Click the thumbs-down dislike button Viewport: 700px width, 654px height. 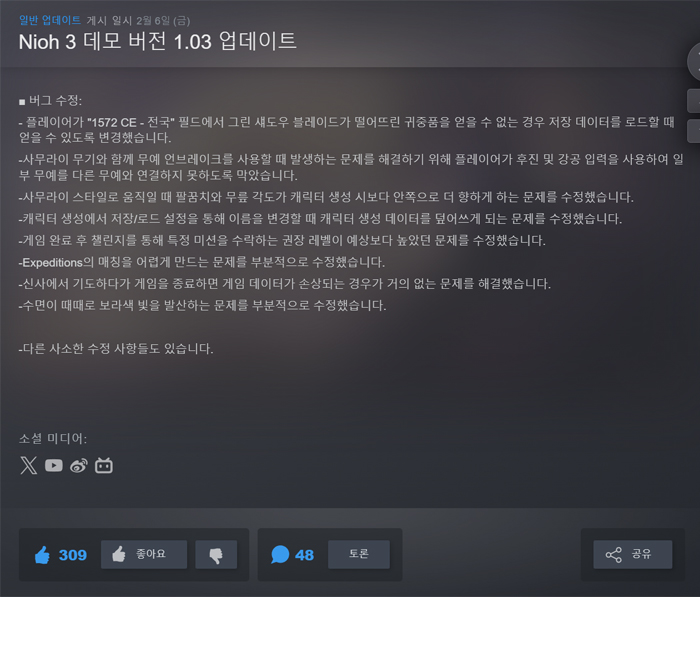click(216, 554)
